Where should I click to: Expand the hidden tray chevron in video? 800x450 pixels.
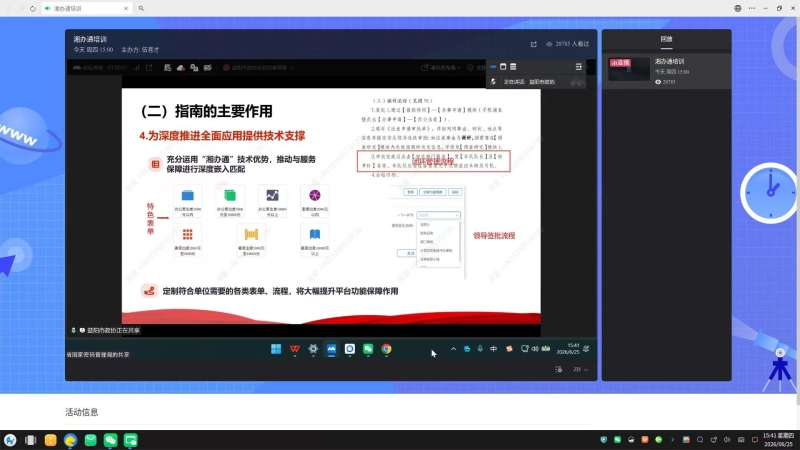click(x=453, y=349)
